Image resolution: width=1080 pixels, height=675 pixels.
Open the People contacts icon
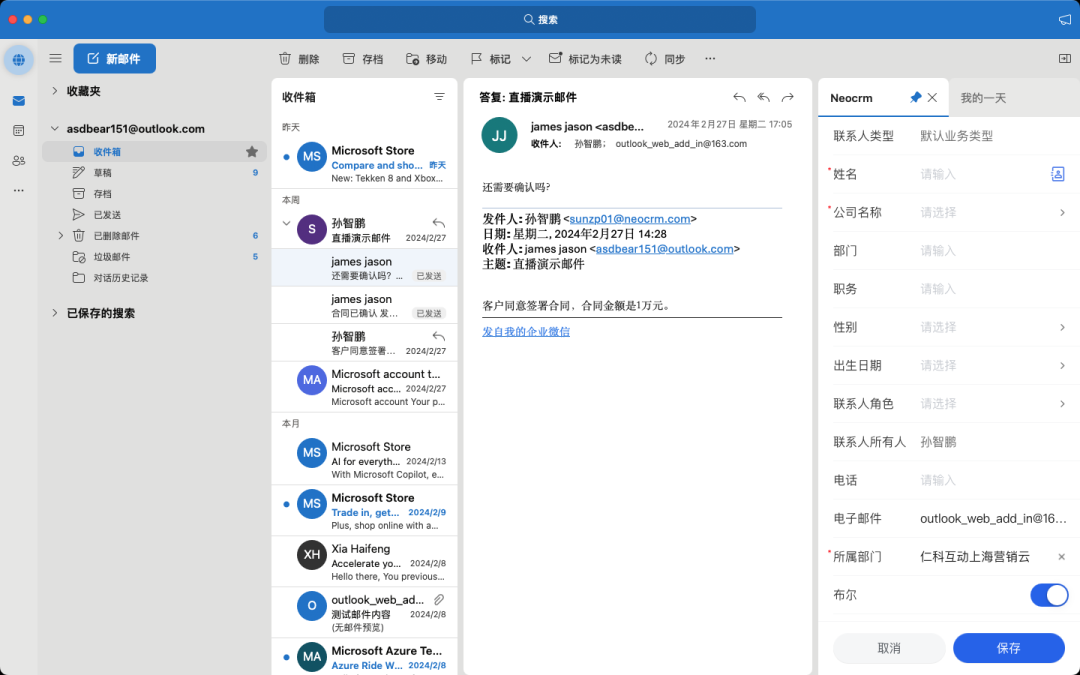pyautogui.click(x=18, y=161)
